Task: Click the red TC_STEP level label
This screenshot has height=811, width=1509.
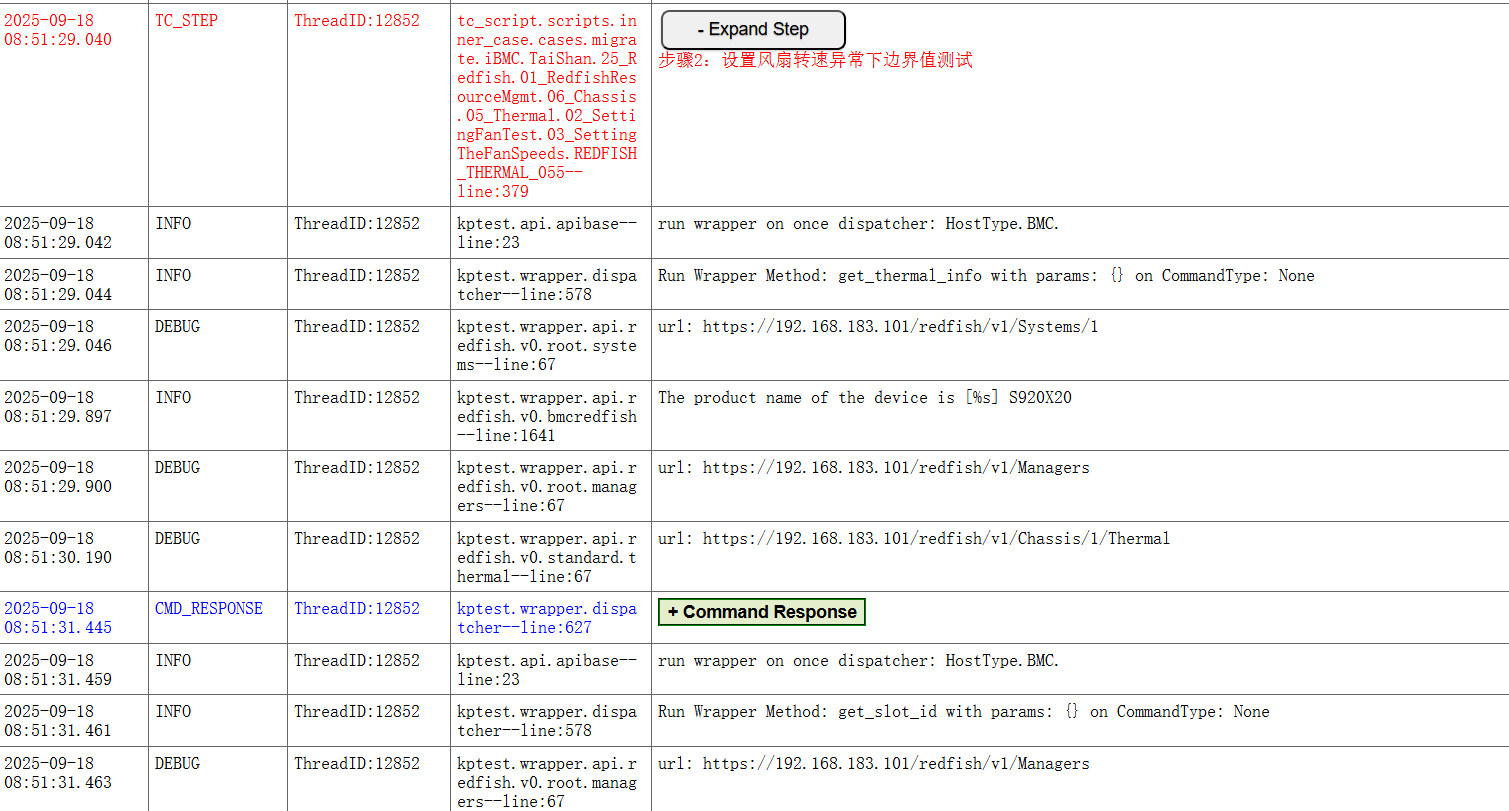Action: (186, 21)
